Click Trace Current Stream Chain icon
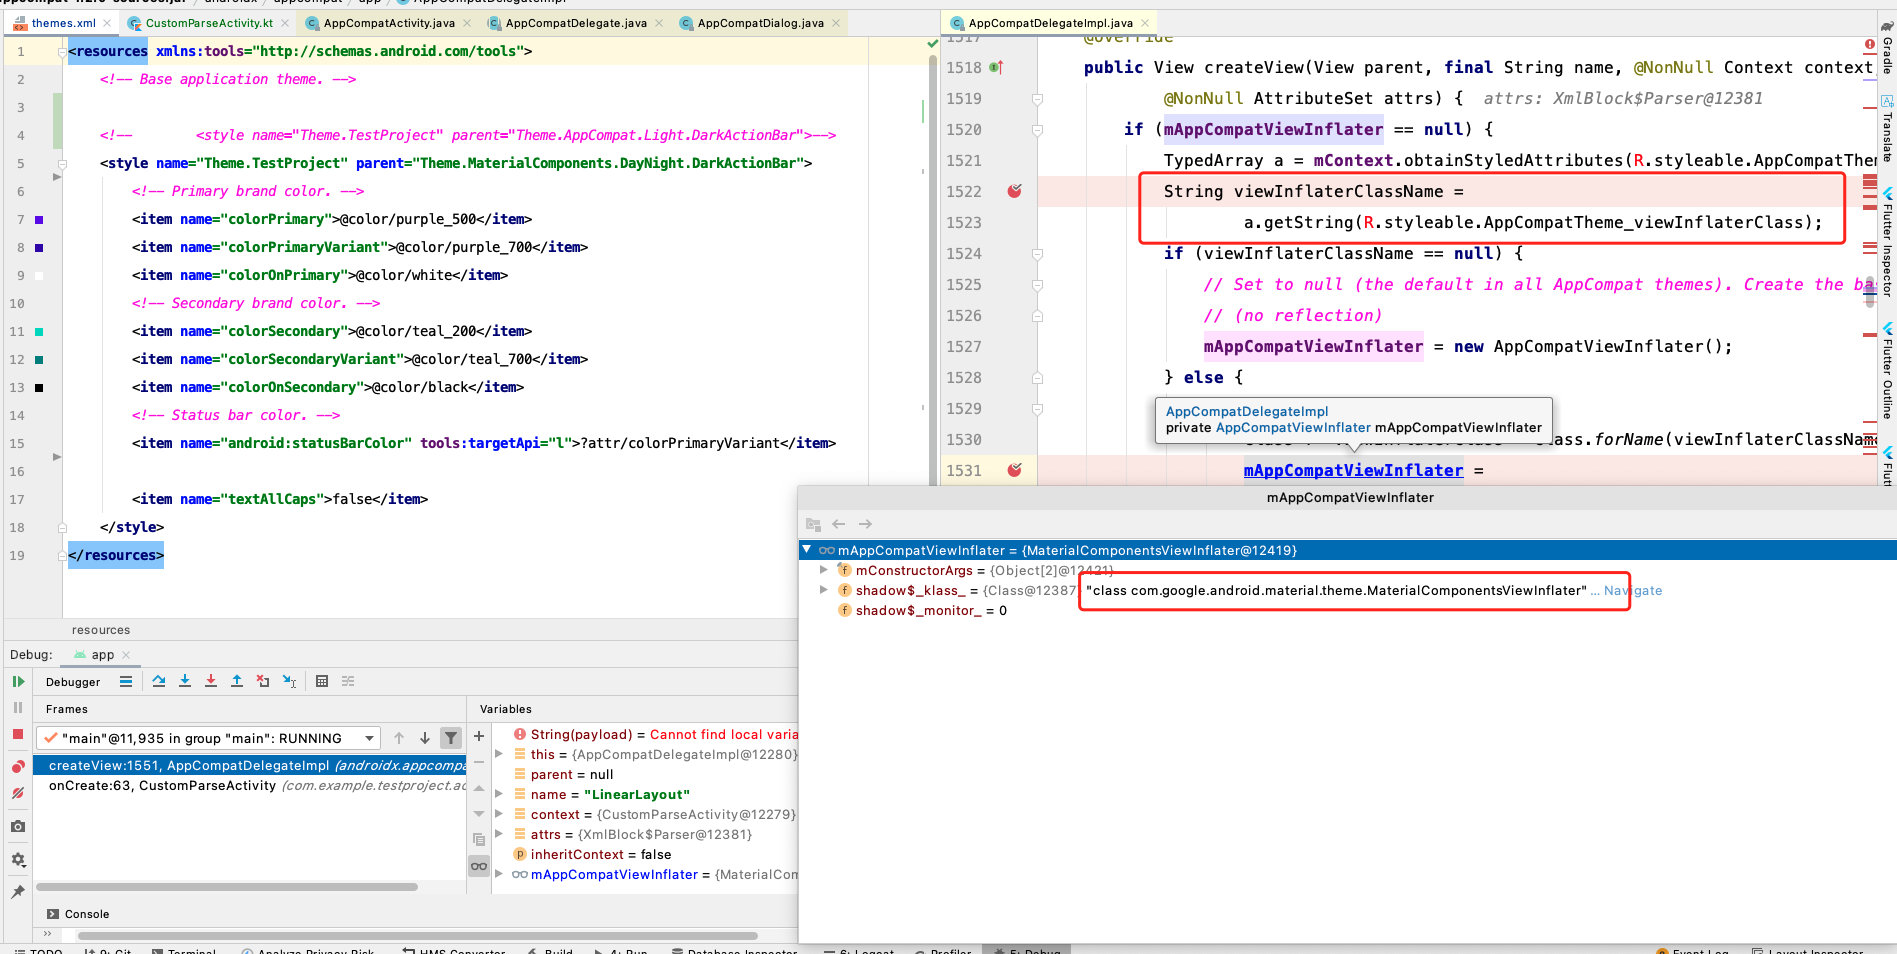The width and height of the screenshot is (1897, 954). pos(348,681)
